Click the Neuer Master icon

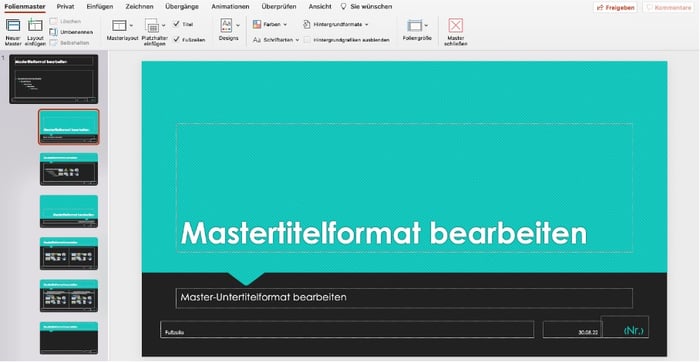(13, 25)
